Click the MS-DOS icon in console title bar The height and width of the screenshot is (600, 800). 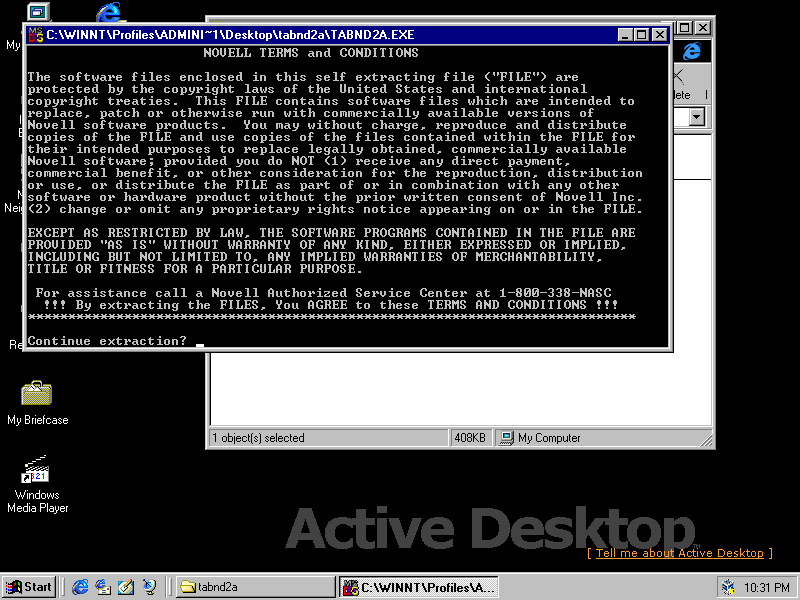click(36, 35)
